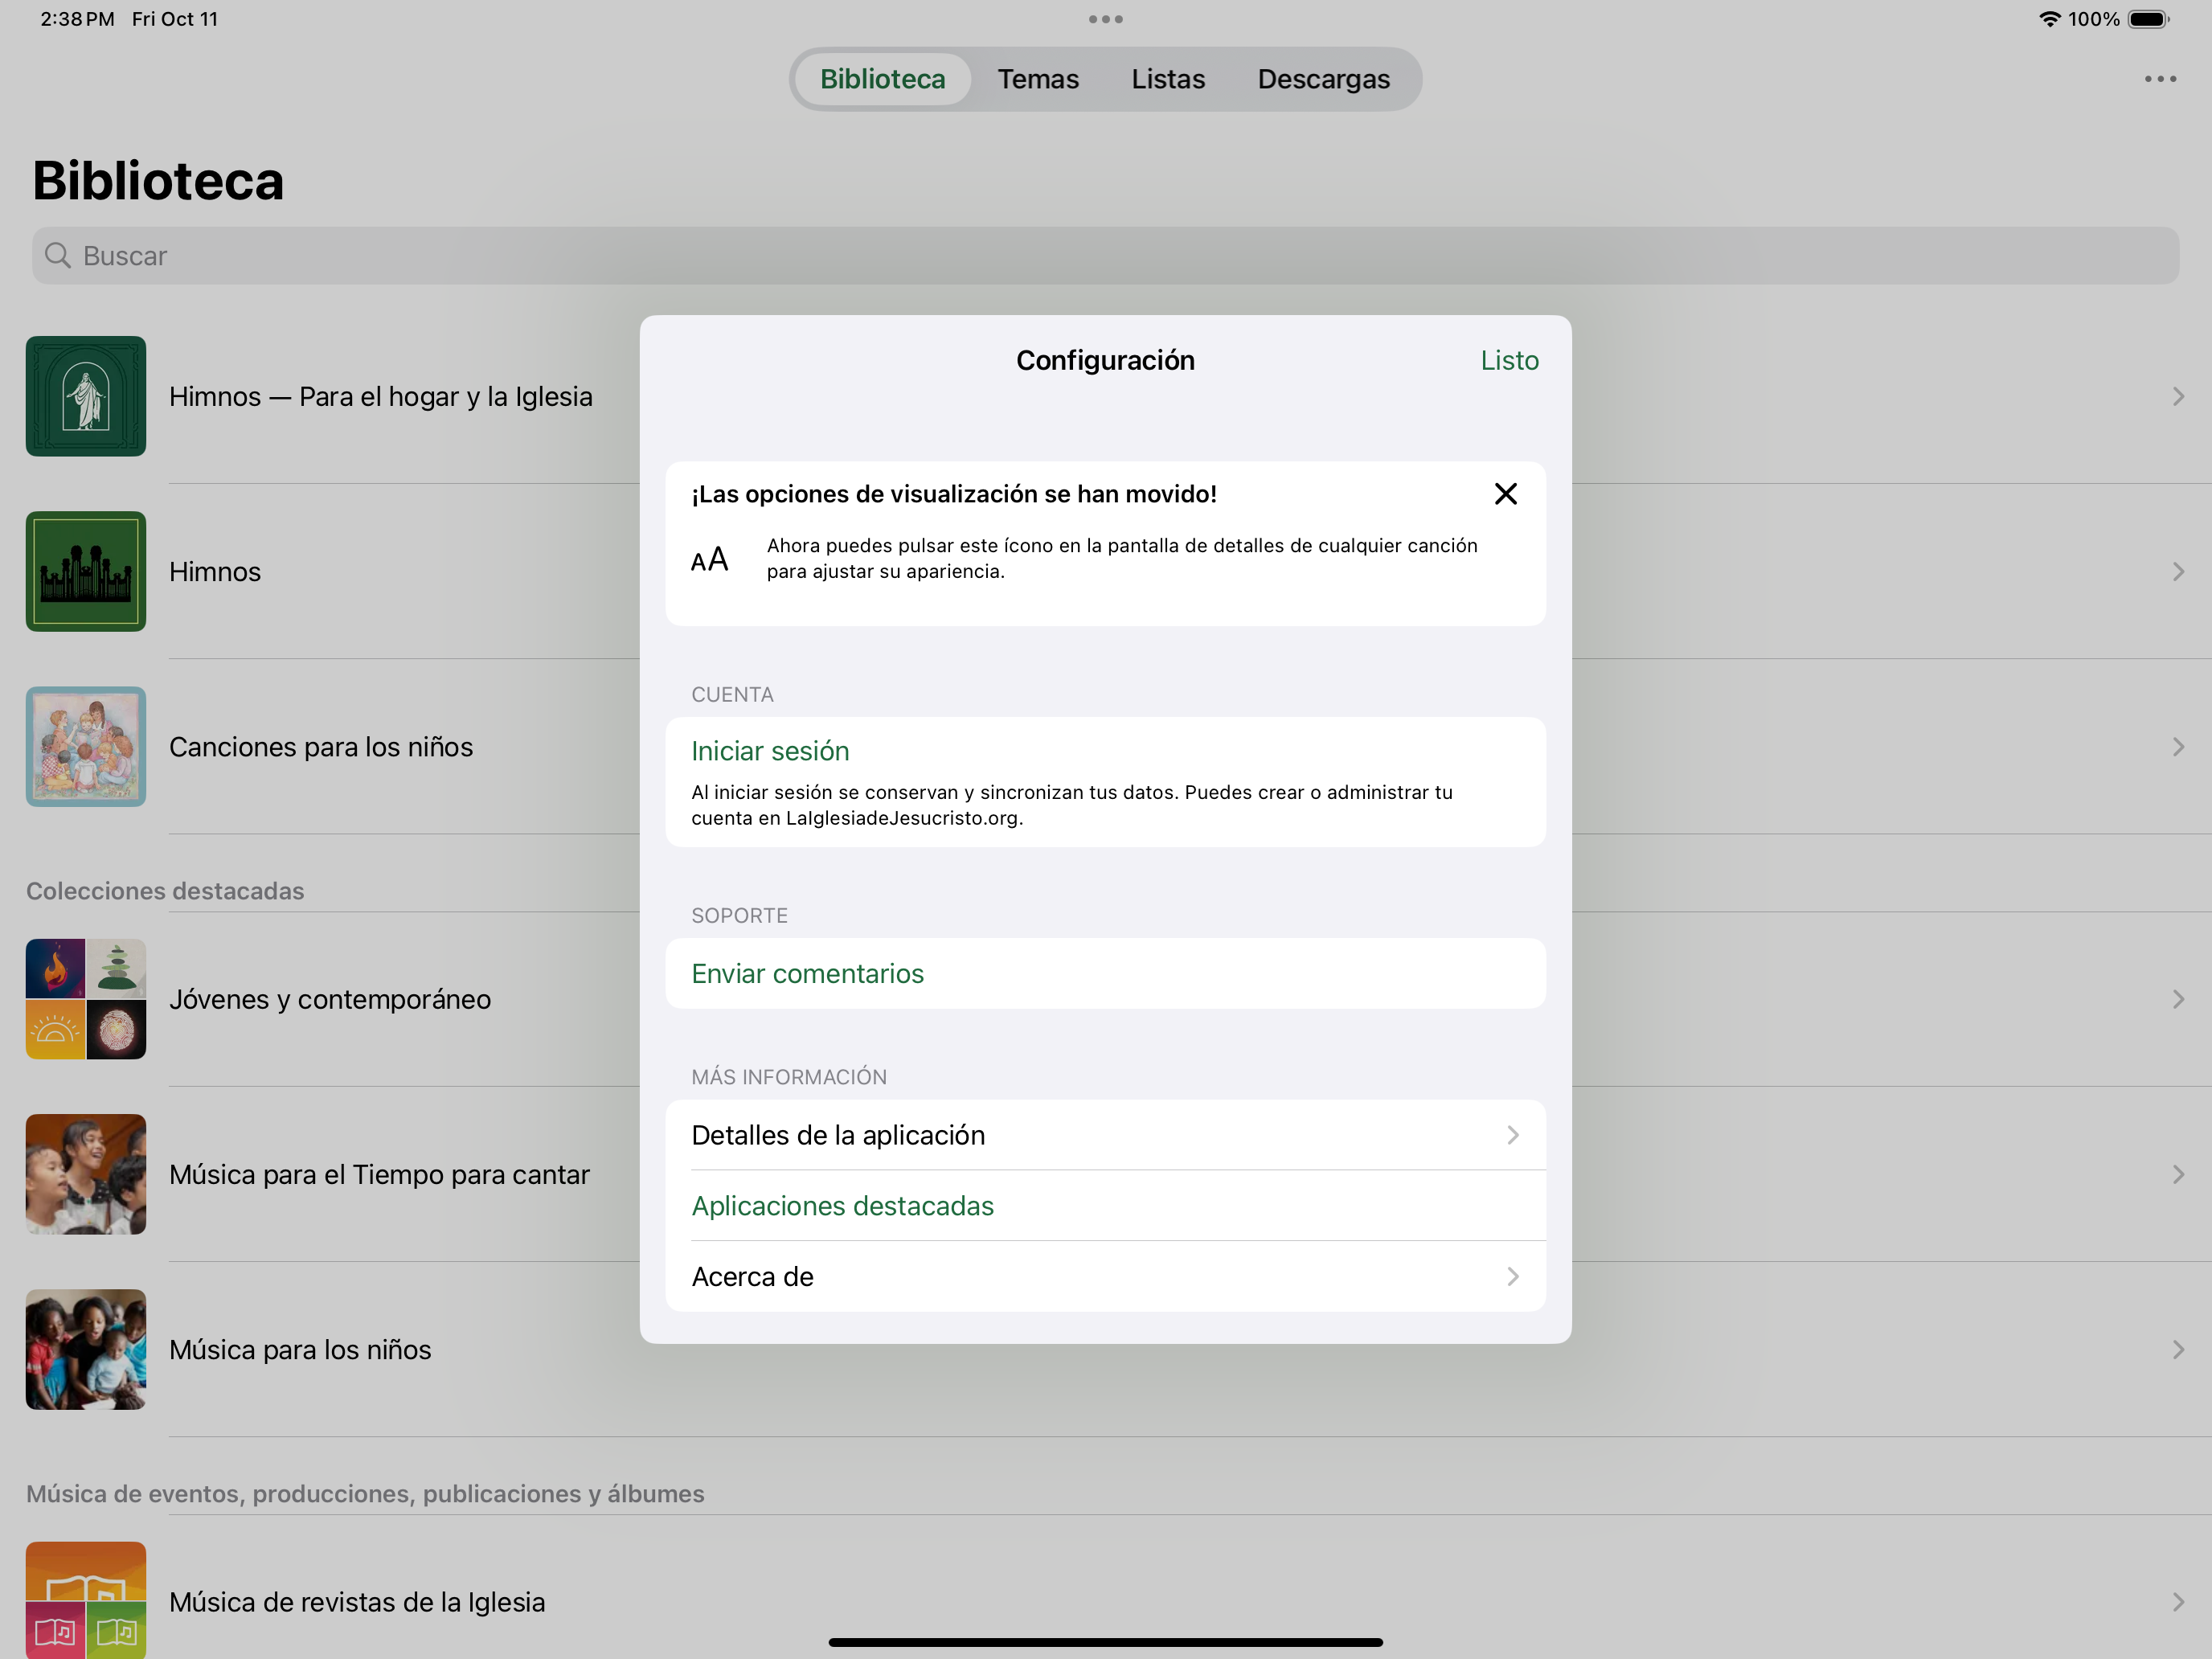The width and height of the screenshot is (2212, 1659).
Task: Click Enviar comentarios
Action: [x=807, y=973]
